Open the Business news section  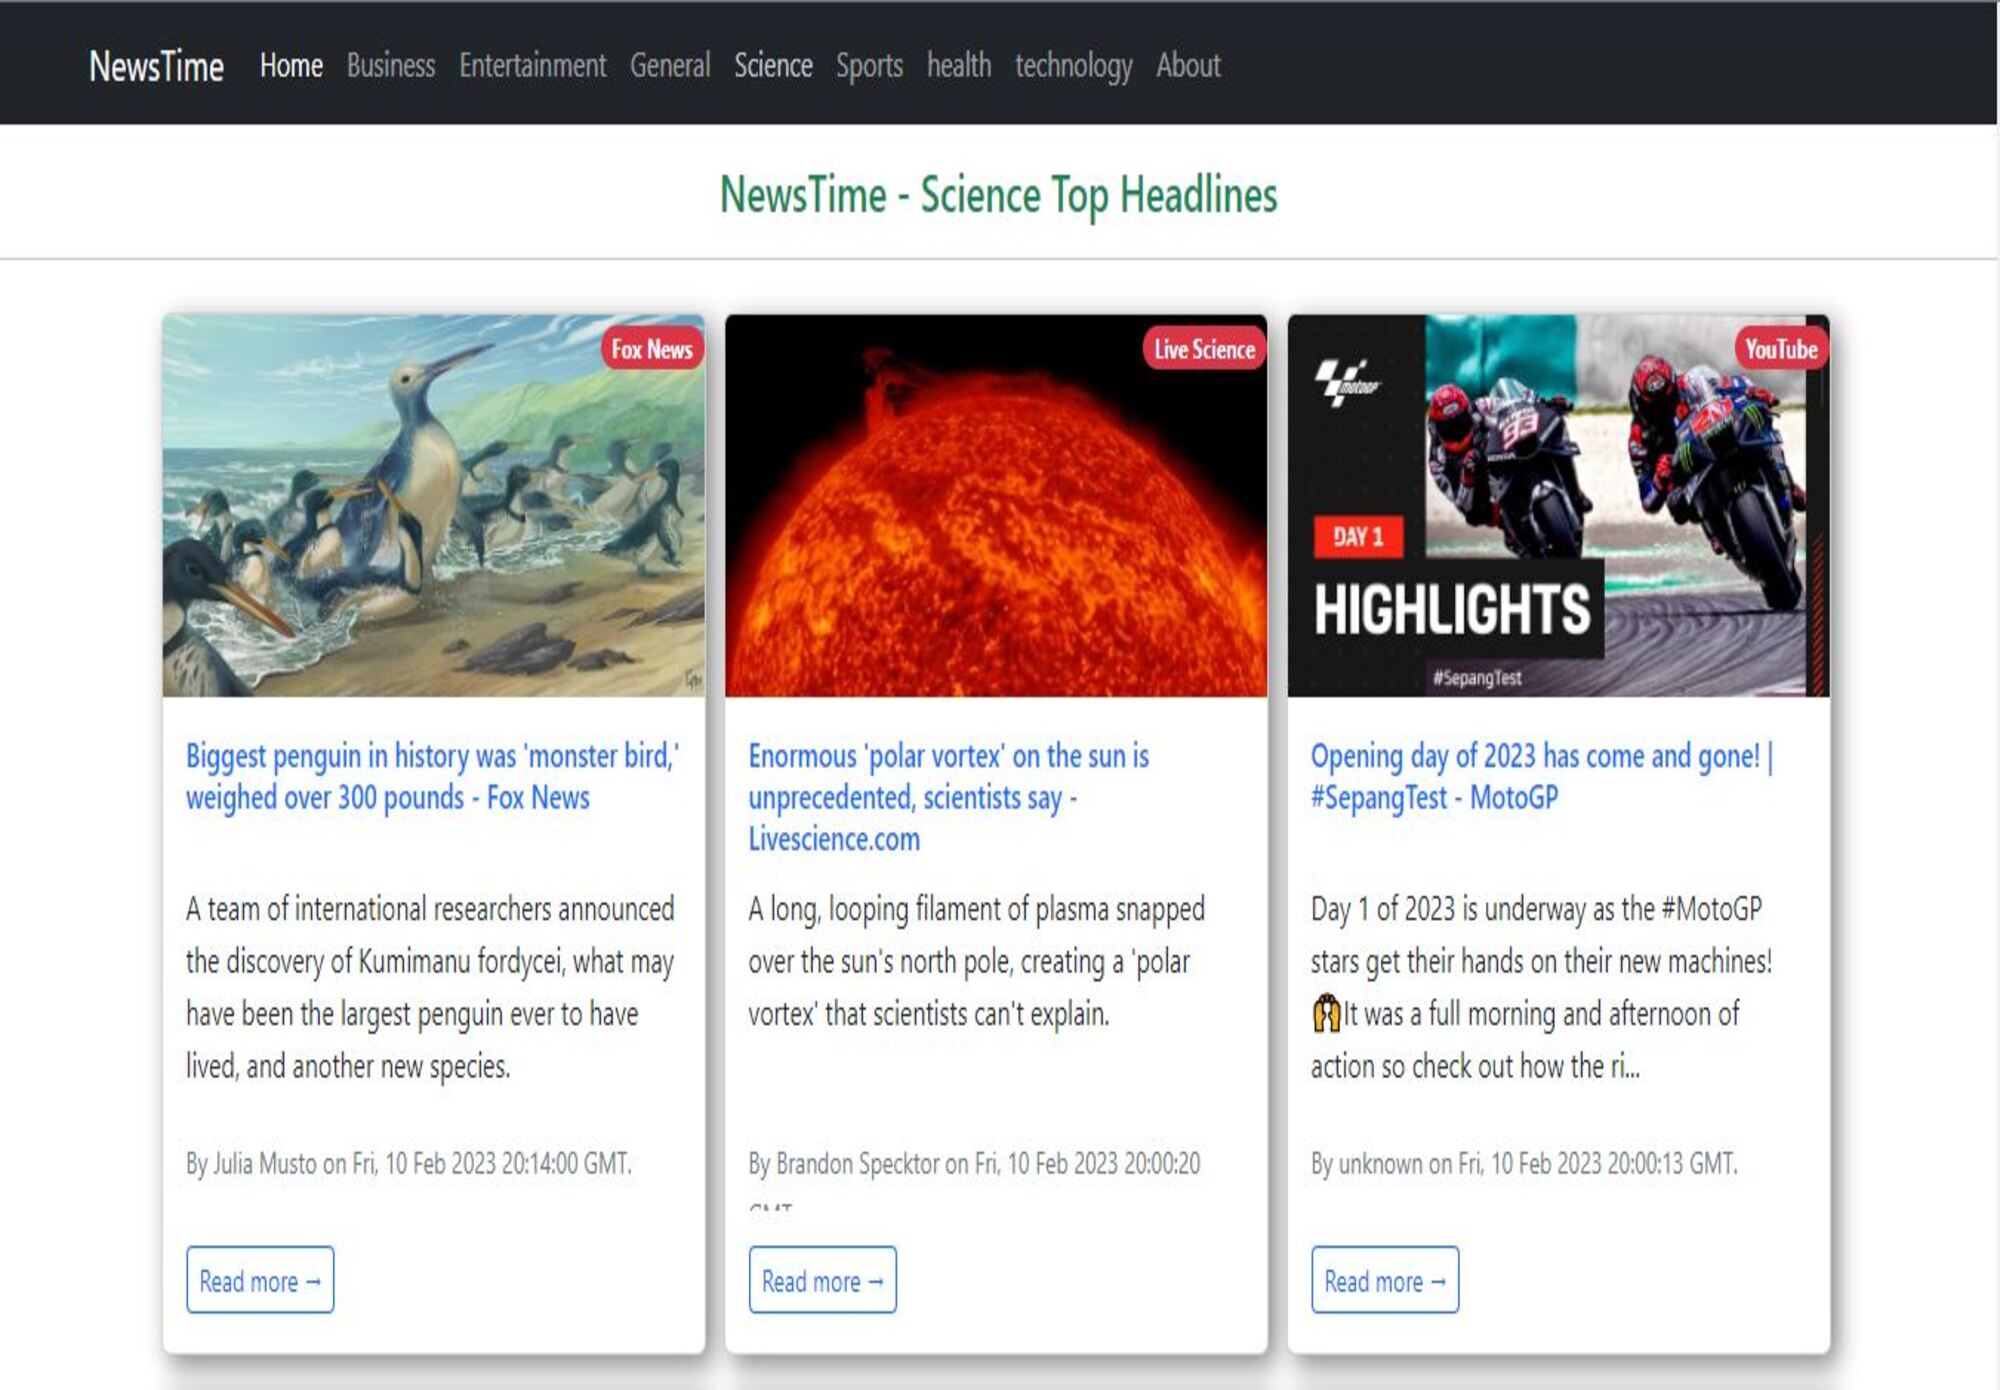tap(389, 66)
